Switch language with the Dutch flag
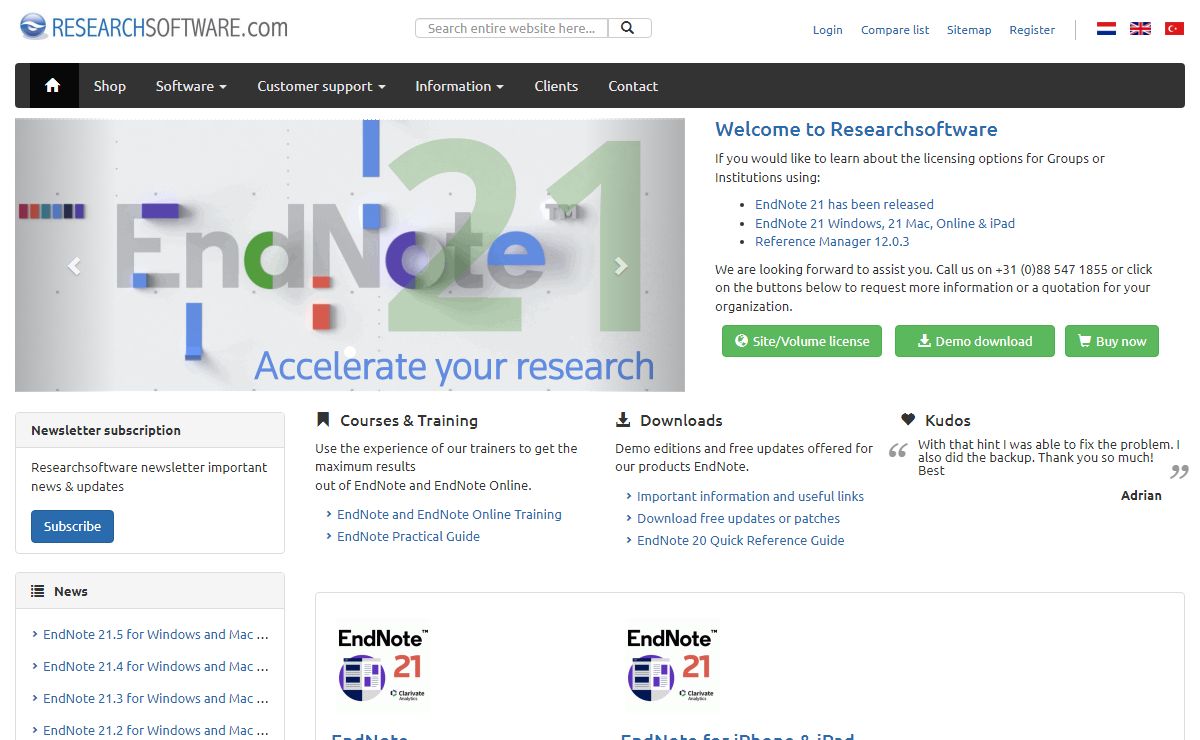 pyautogui.click(x=1106, y=29)
